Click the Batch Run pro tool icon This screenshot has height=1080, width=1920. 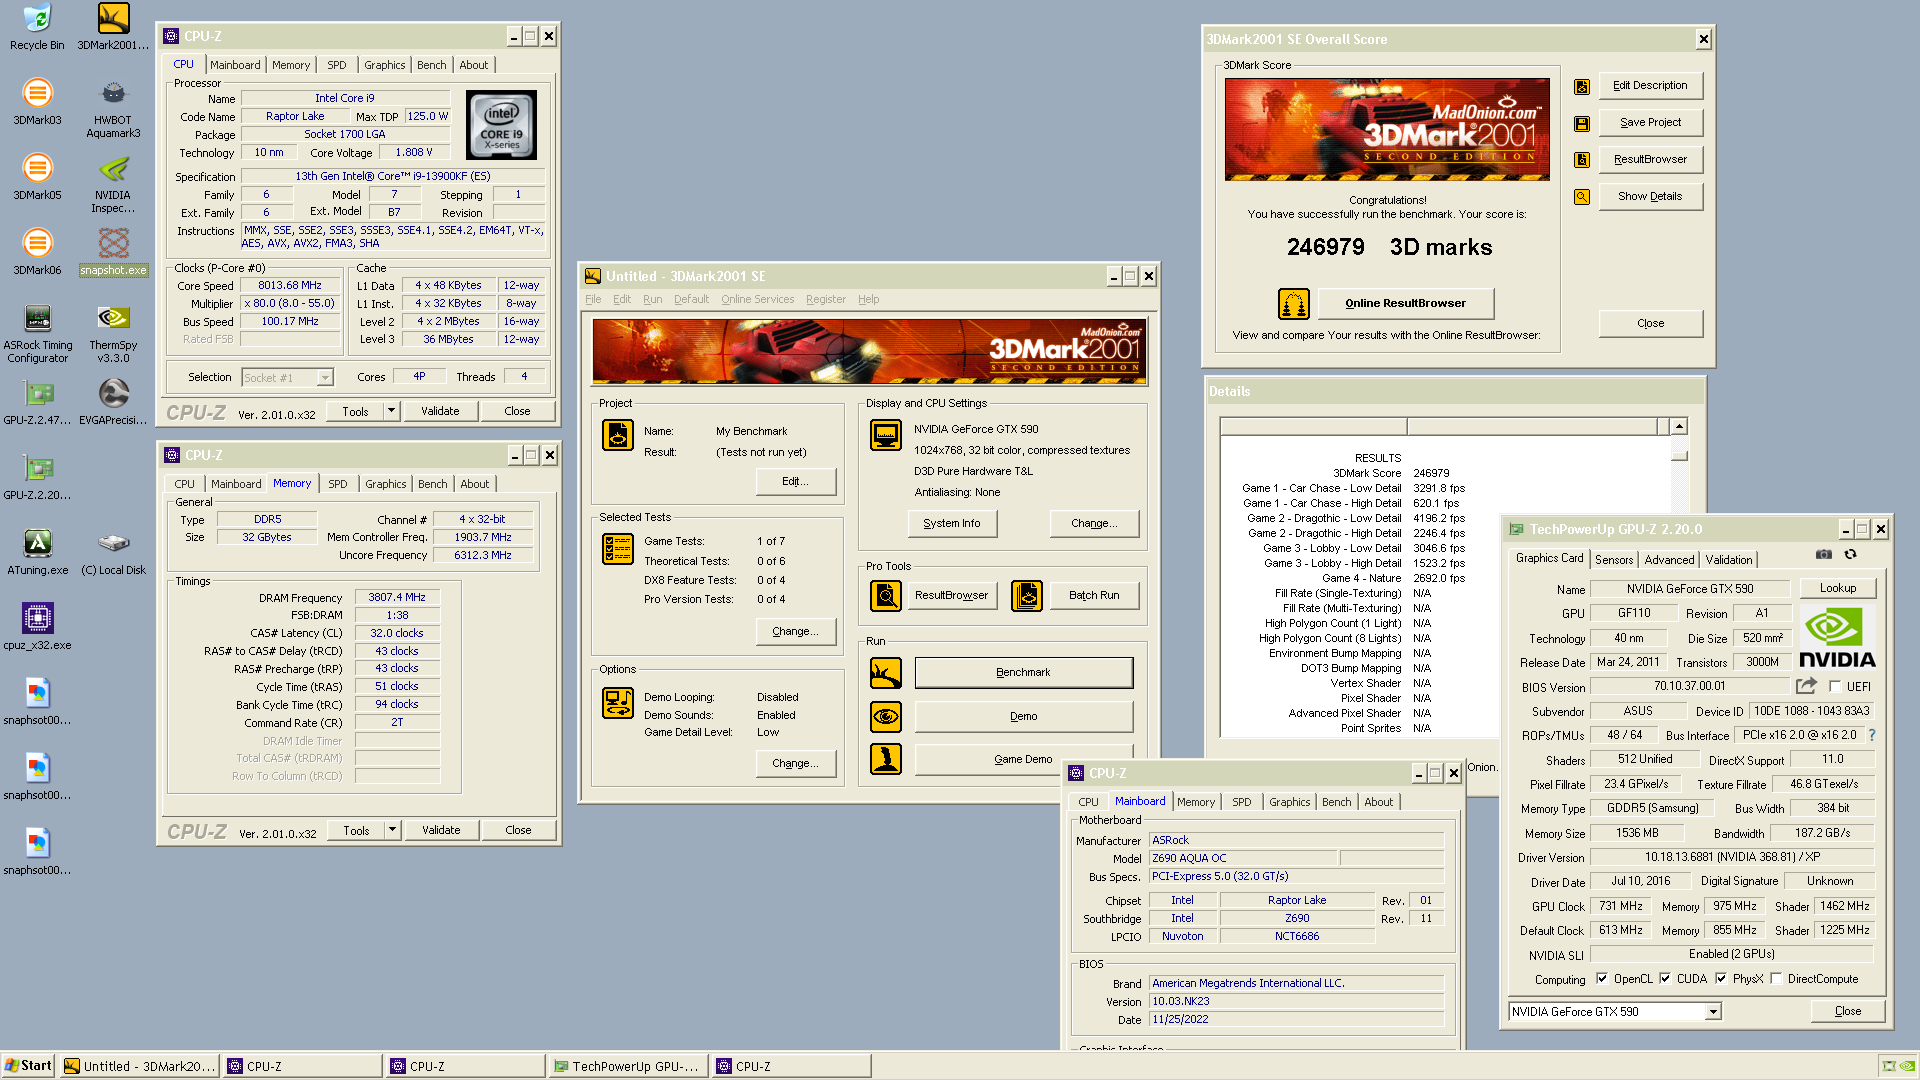click(1027, 595)
